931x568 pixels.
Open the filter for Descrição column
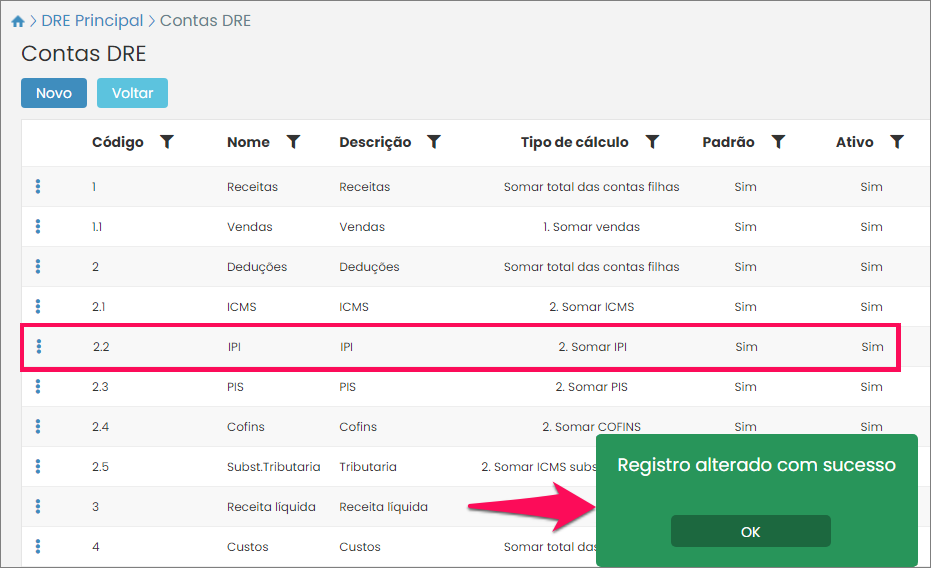coord(434,142)
